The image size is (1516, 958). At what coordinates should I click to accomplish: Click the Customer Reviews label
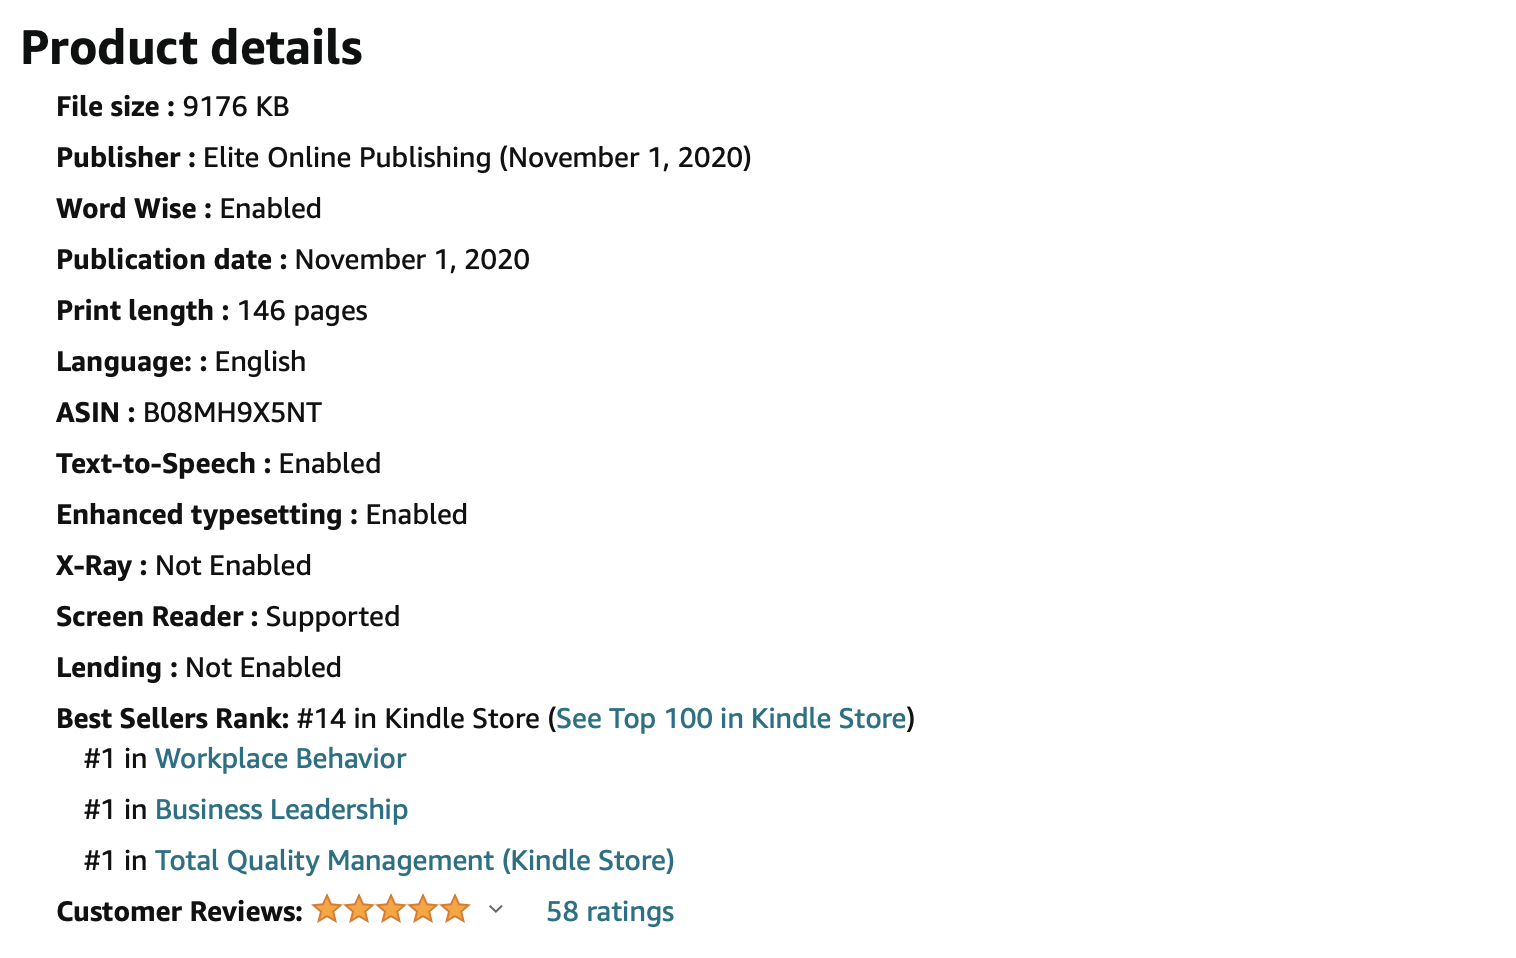point(179,912)
